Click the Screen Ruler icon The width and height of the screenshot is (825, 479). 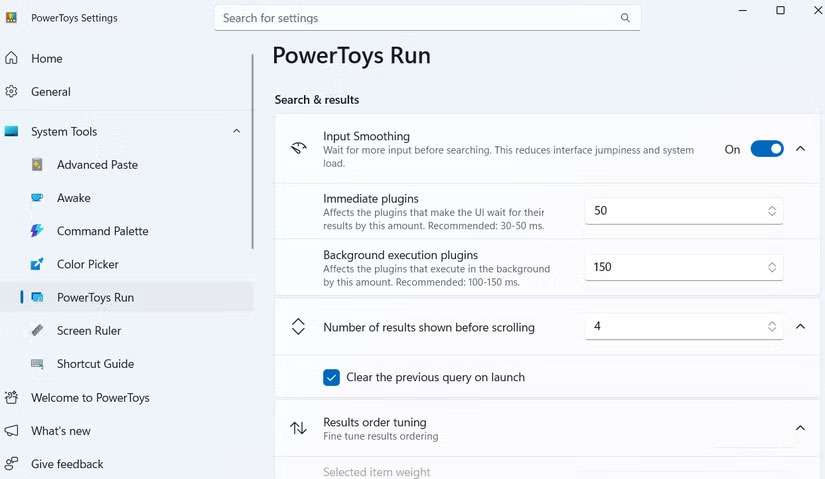pyautogui.click(x=37, y=331)
